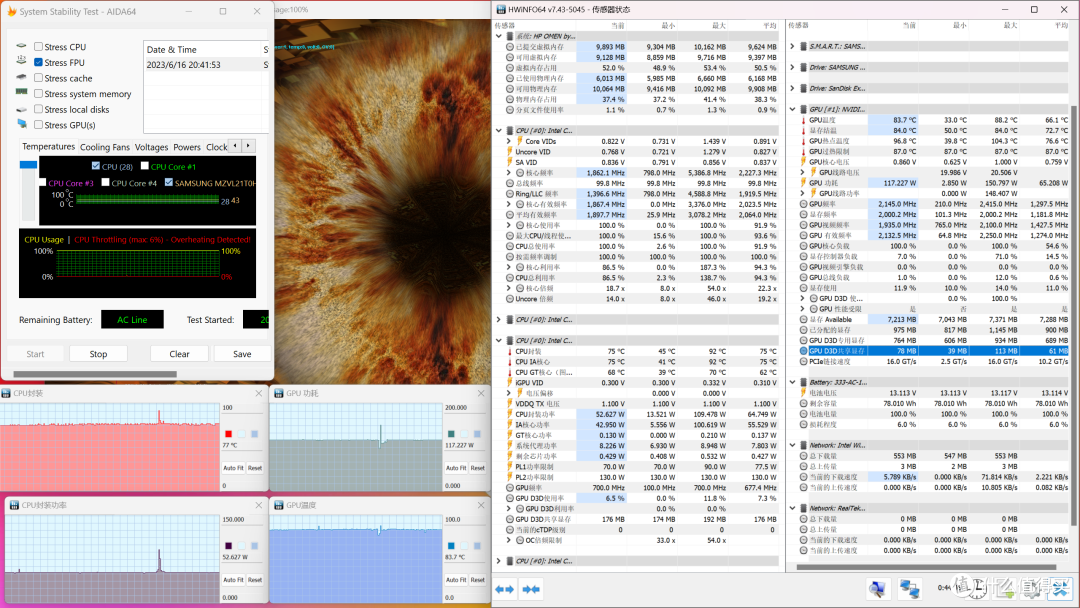1080x608 pixels.
Task: Click the network remote monitors icon
Action: pos(909,589)
